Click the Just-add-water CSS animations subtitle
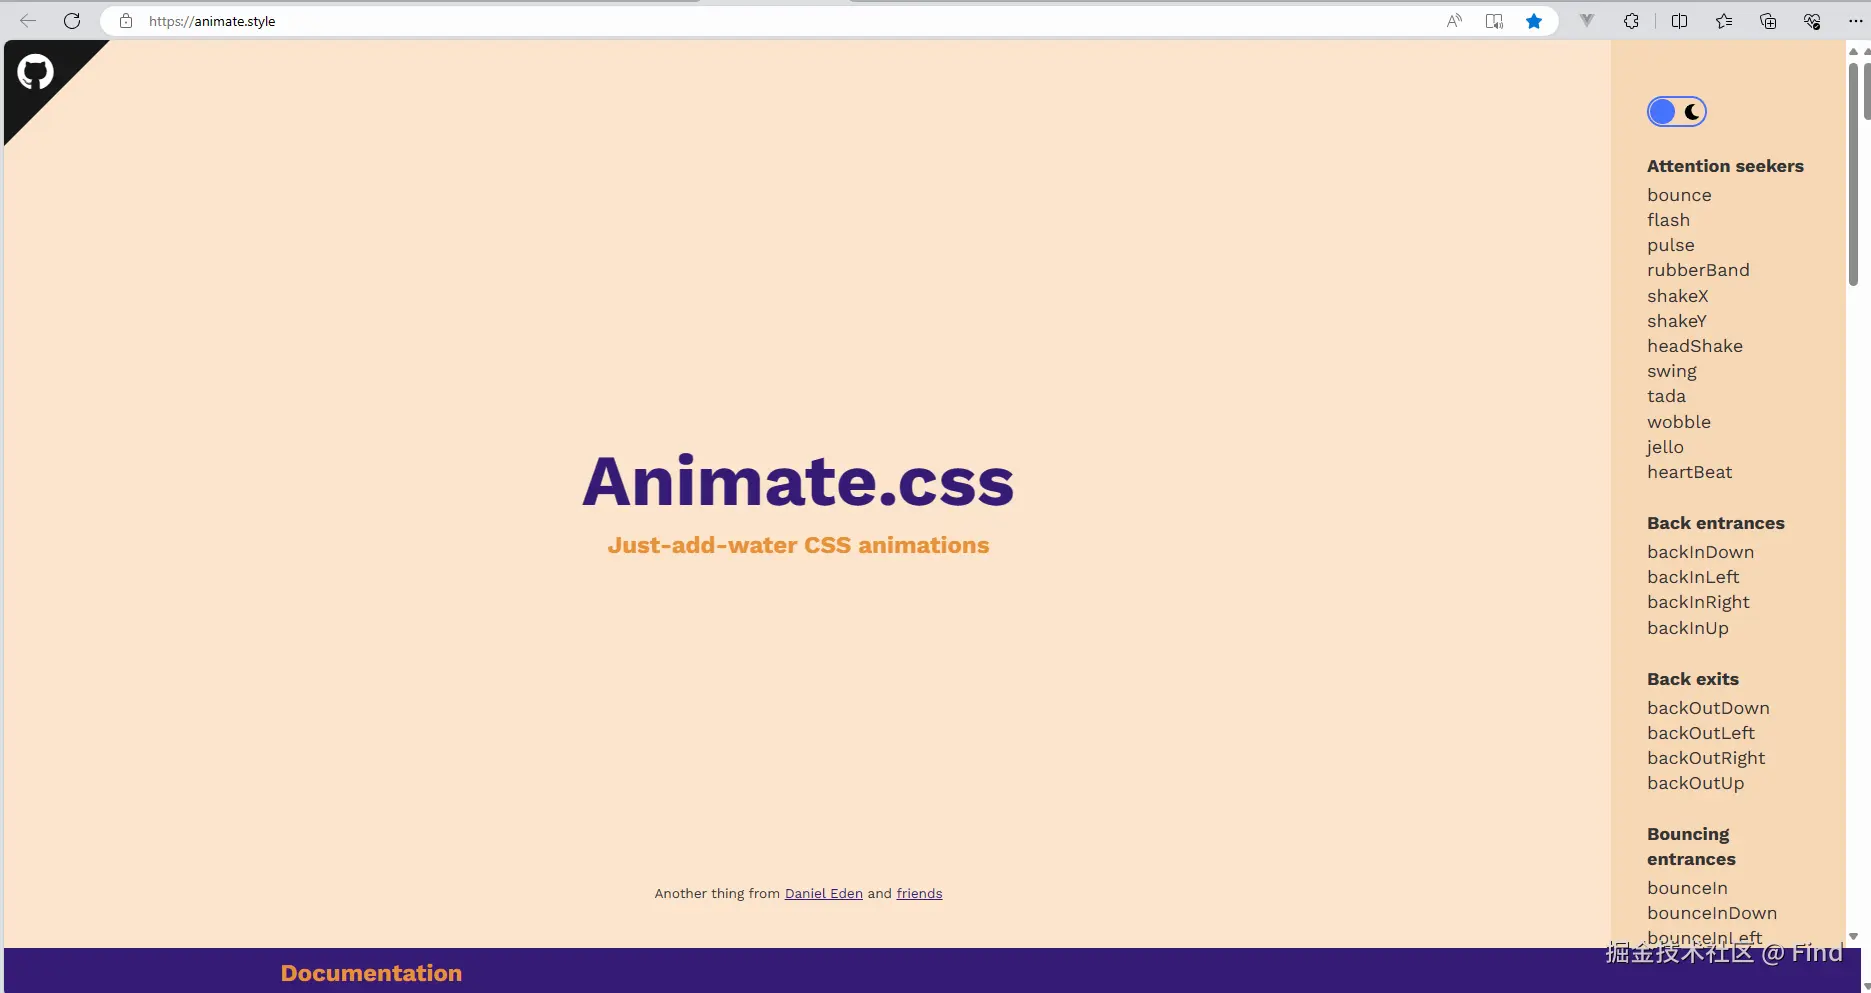1871x993 pixels. (x=798, y=545)
